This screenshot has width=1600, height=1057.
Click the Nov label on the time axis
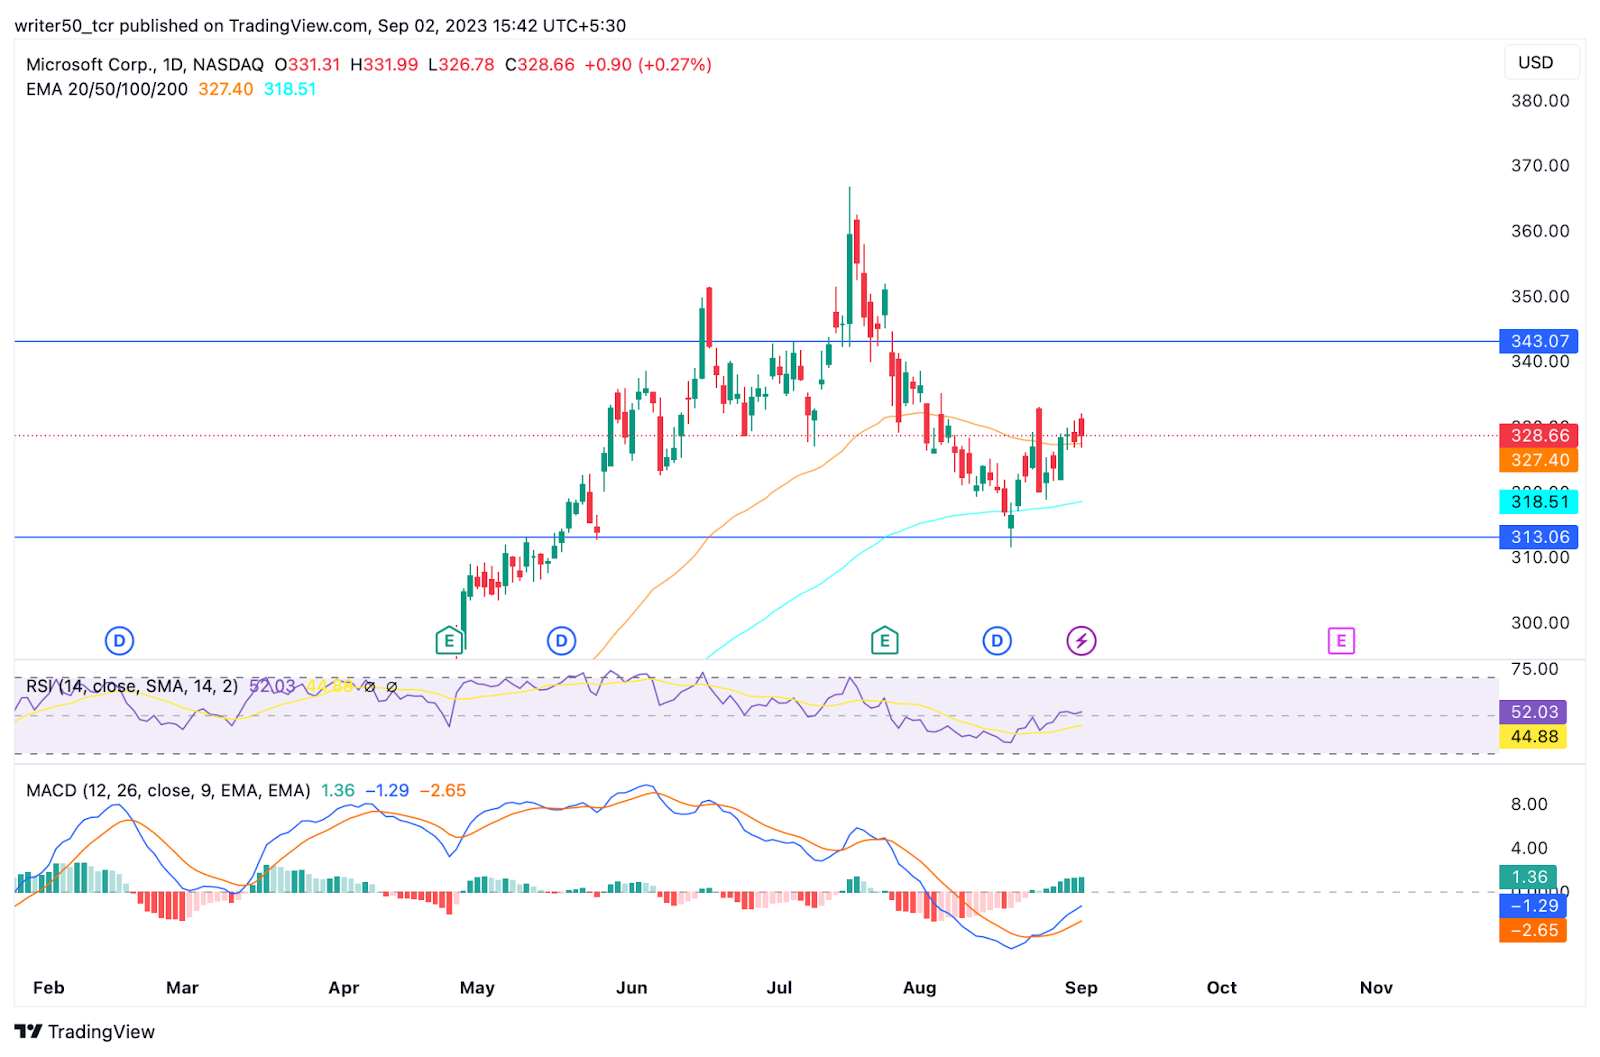click(x=1376, y=987)
